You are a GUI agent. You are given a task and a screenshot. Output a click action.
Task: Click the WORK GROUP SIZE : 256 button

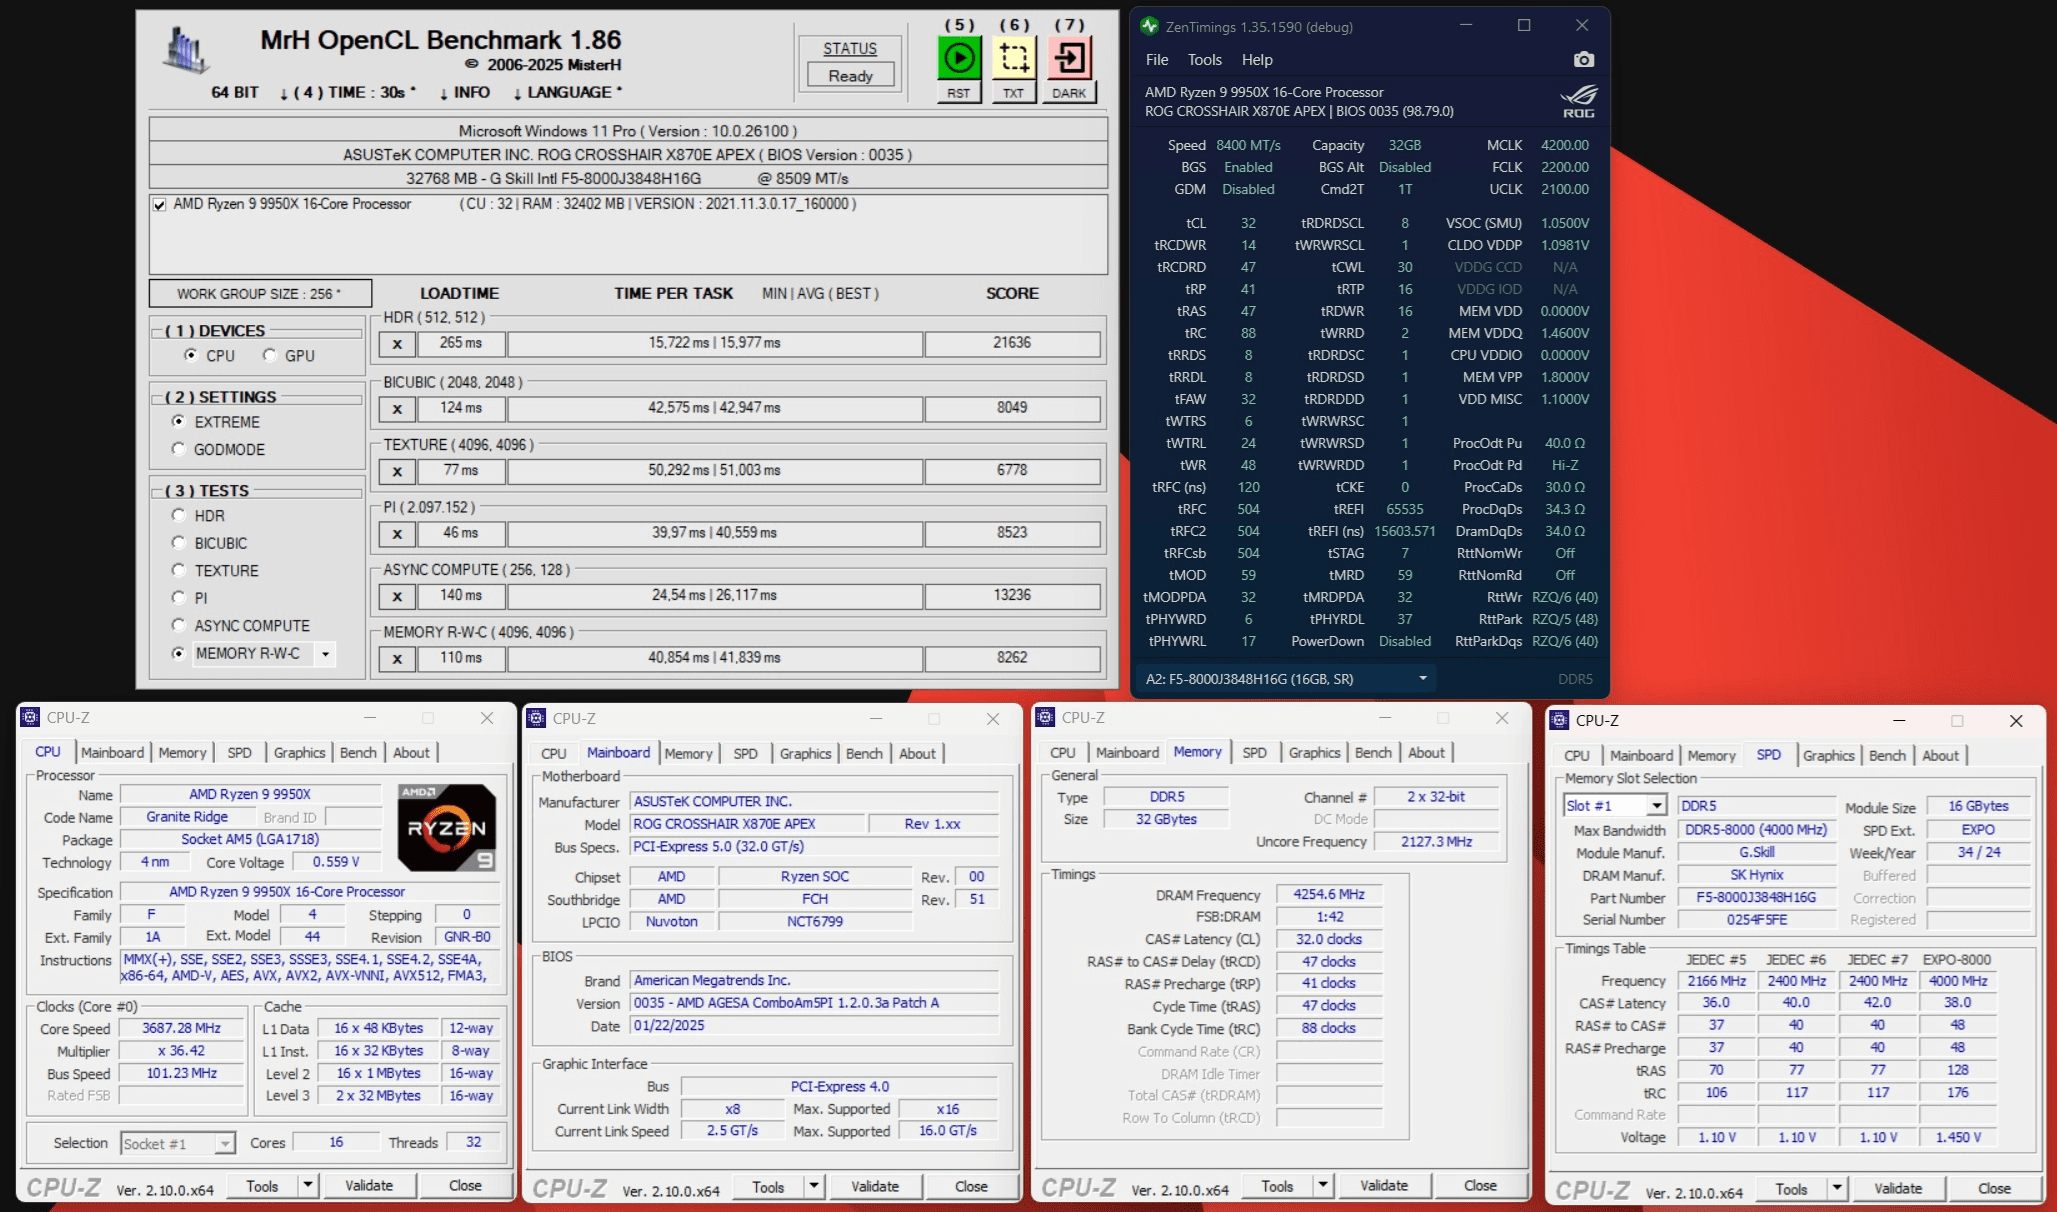pos(260,293)
